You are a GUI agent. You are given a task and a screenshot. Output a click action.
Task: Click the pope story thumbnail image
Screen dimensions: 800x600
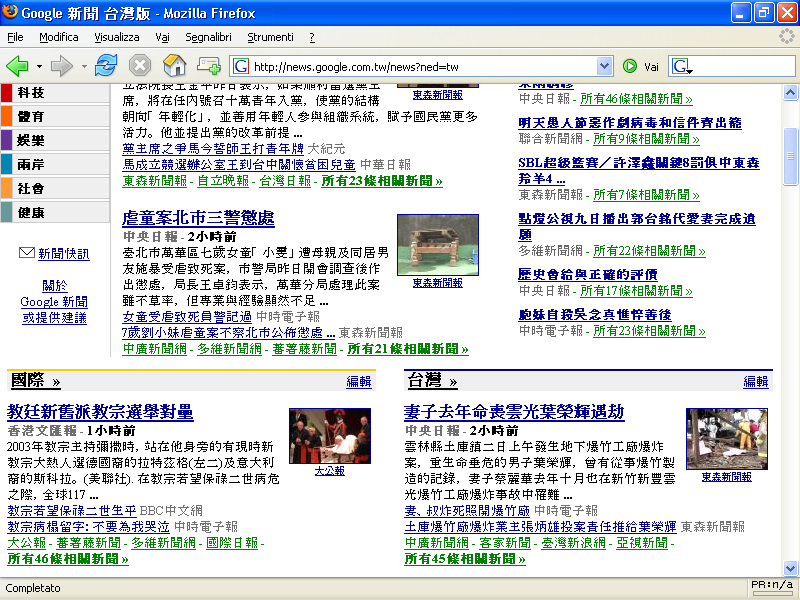click(330, 436)
